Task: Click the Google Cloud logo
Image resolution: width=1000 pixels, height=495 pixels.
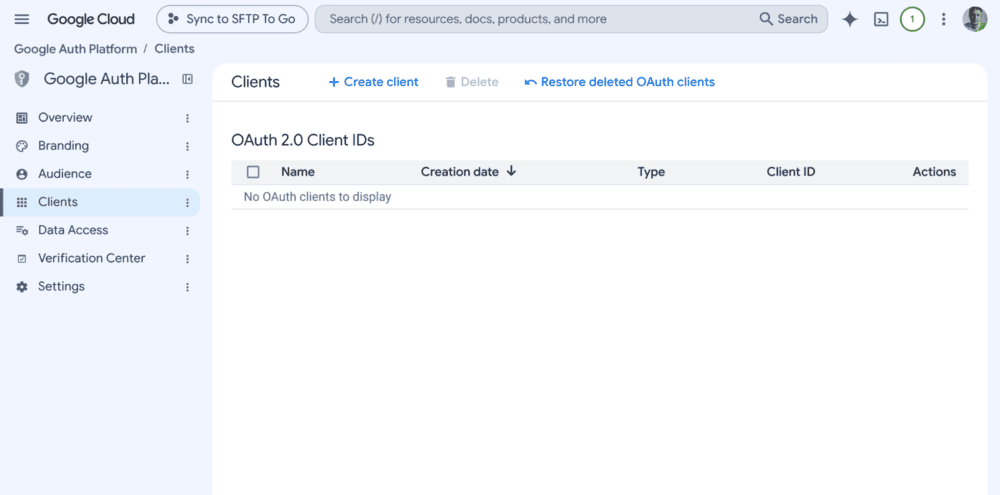Action: (91, 19)
